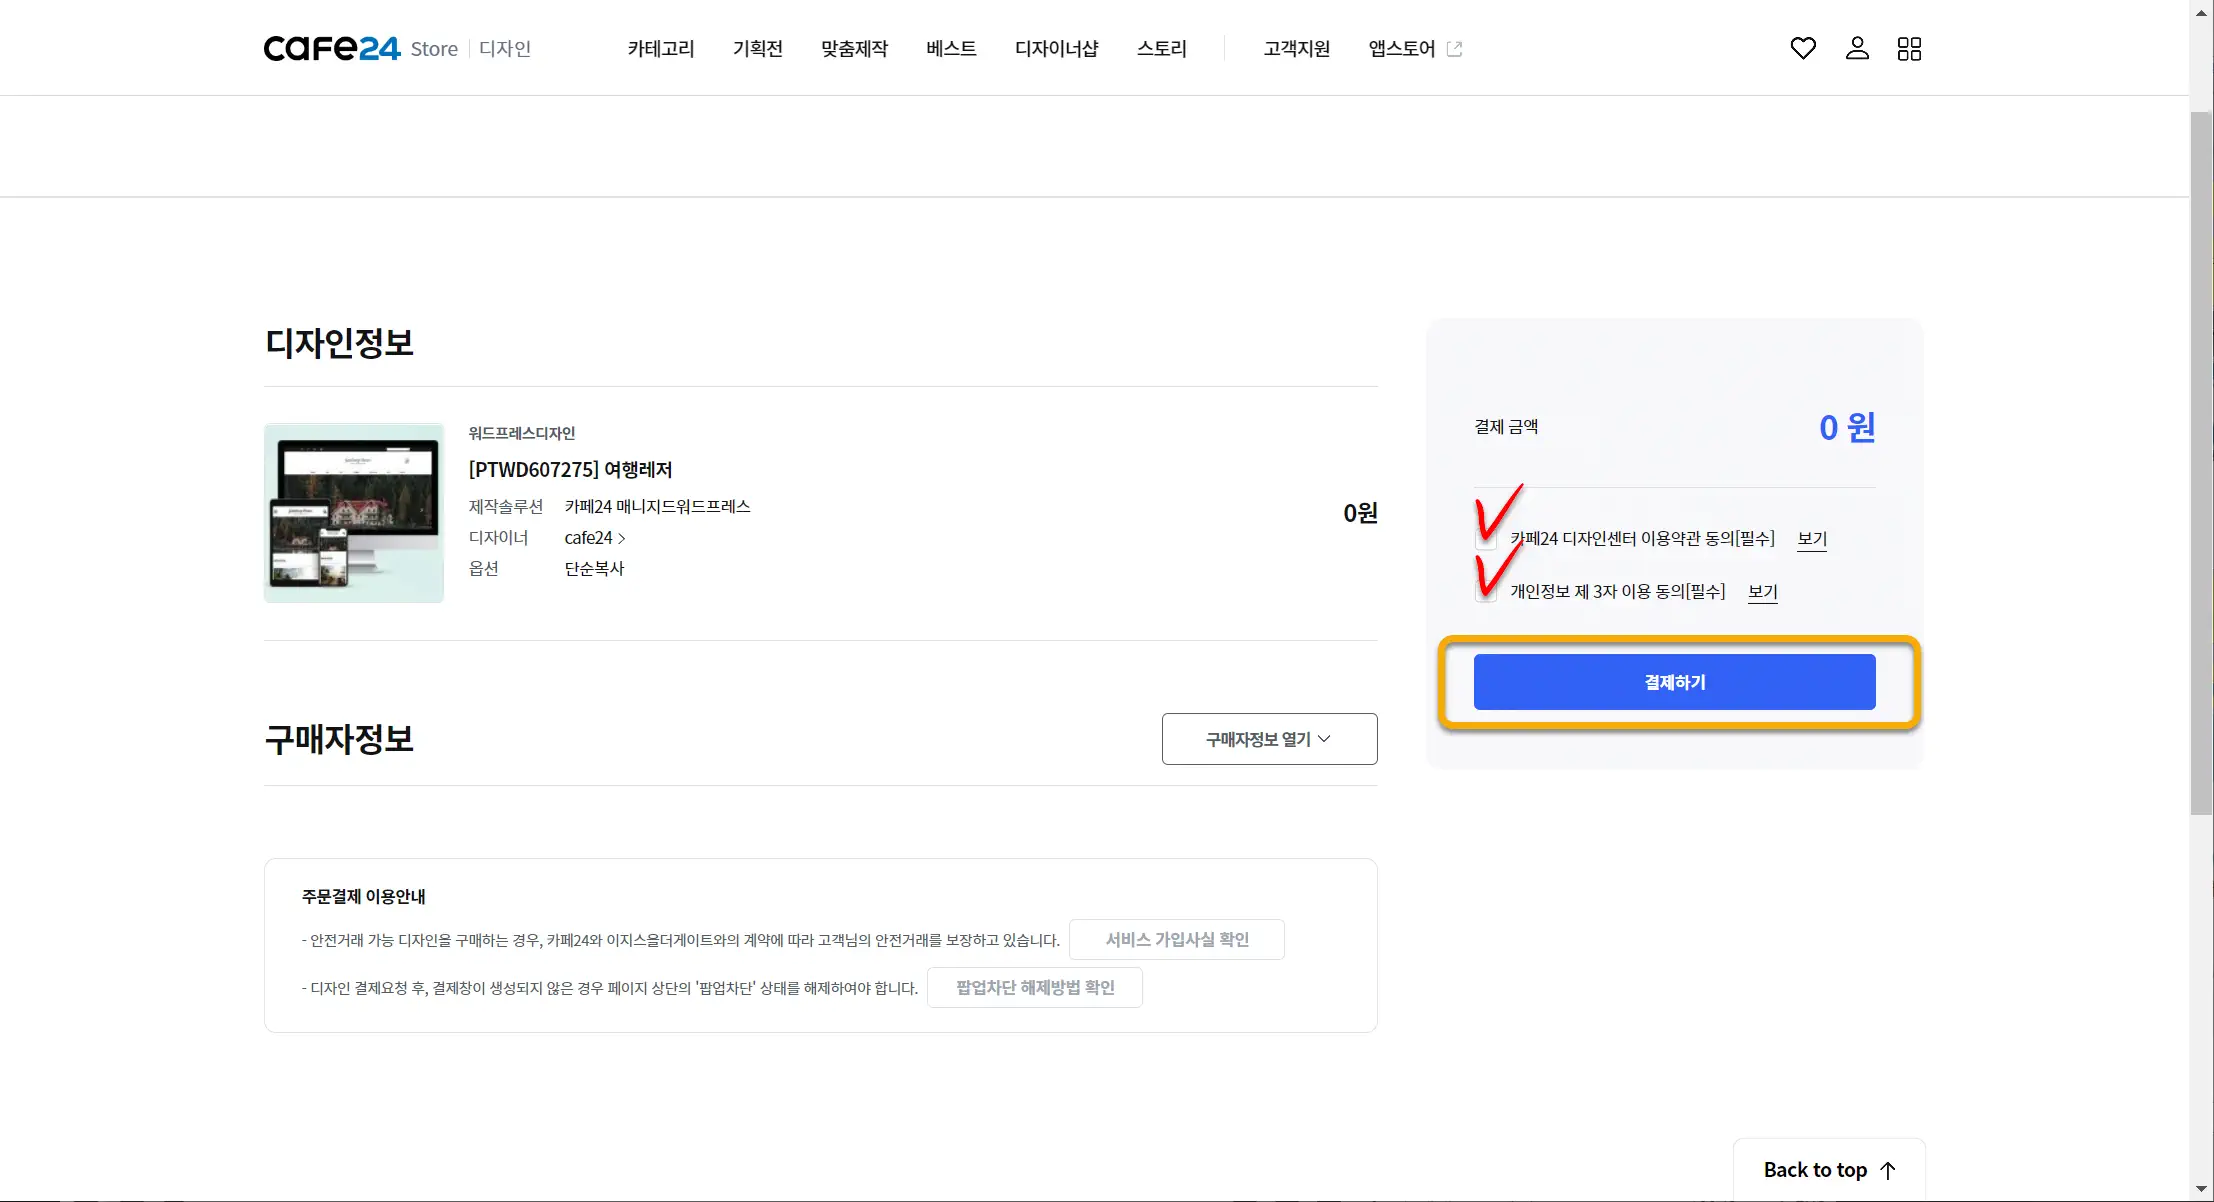
Task: Click the external link icon beside 앱스토어
Action: pyautogui.click(x=1456, y=47)
